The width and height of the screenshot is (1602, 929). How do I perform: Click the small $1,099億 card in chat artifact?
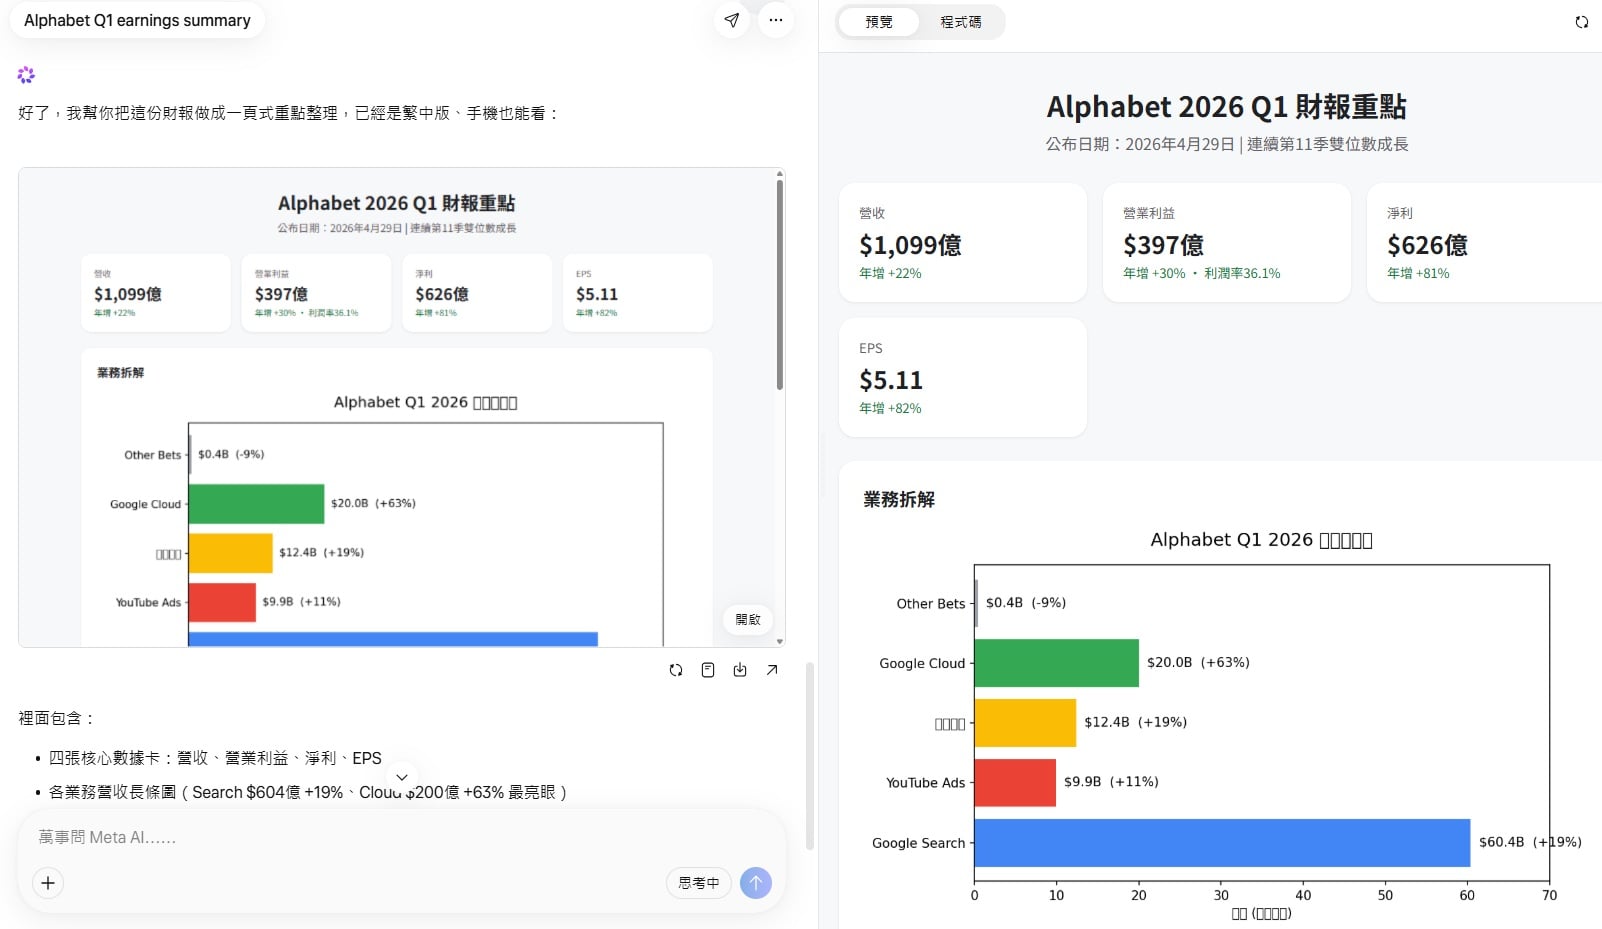point(156,293)
